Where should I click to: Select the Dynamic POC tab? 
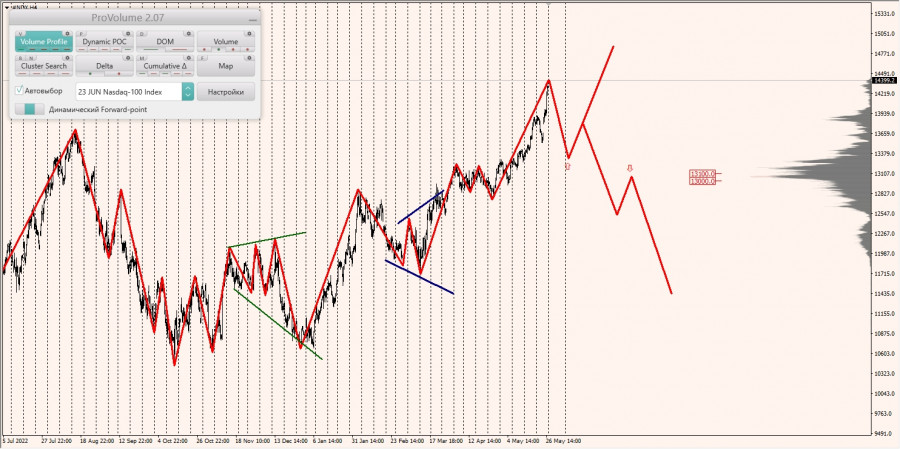pos(104,42)
